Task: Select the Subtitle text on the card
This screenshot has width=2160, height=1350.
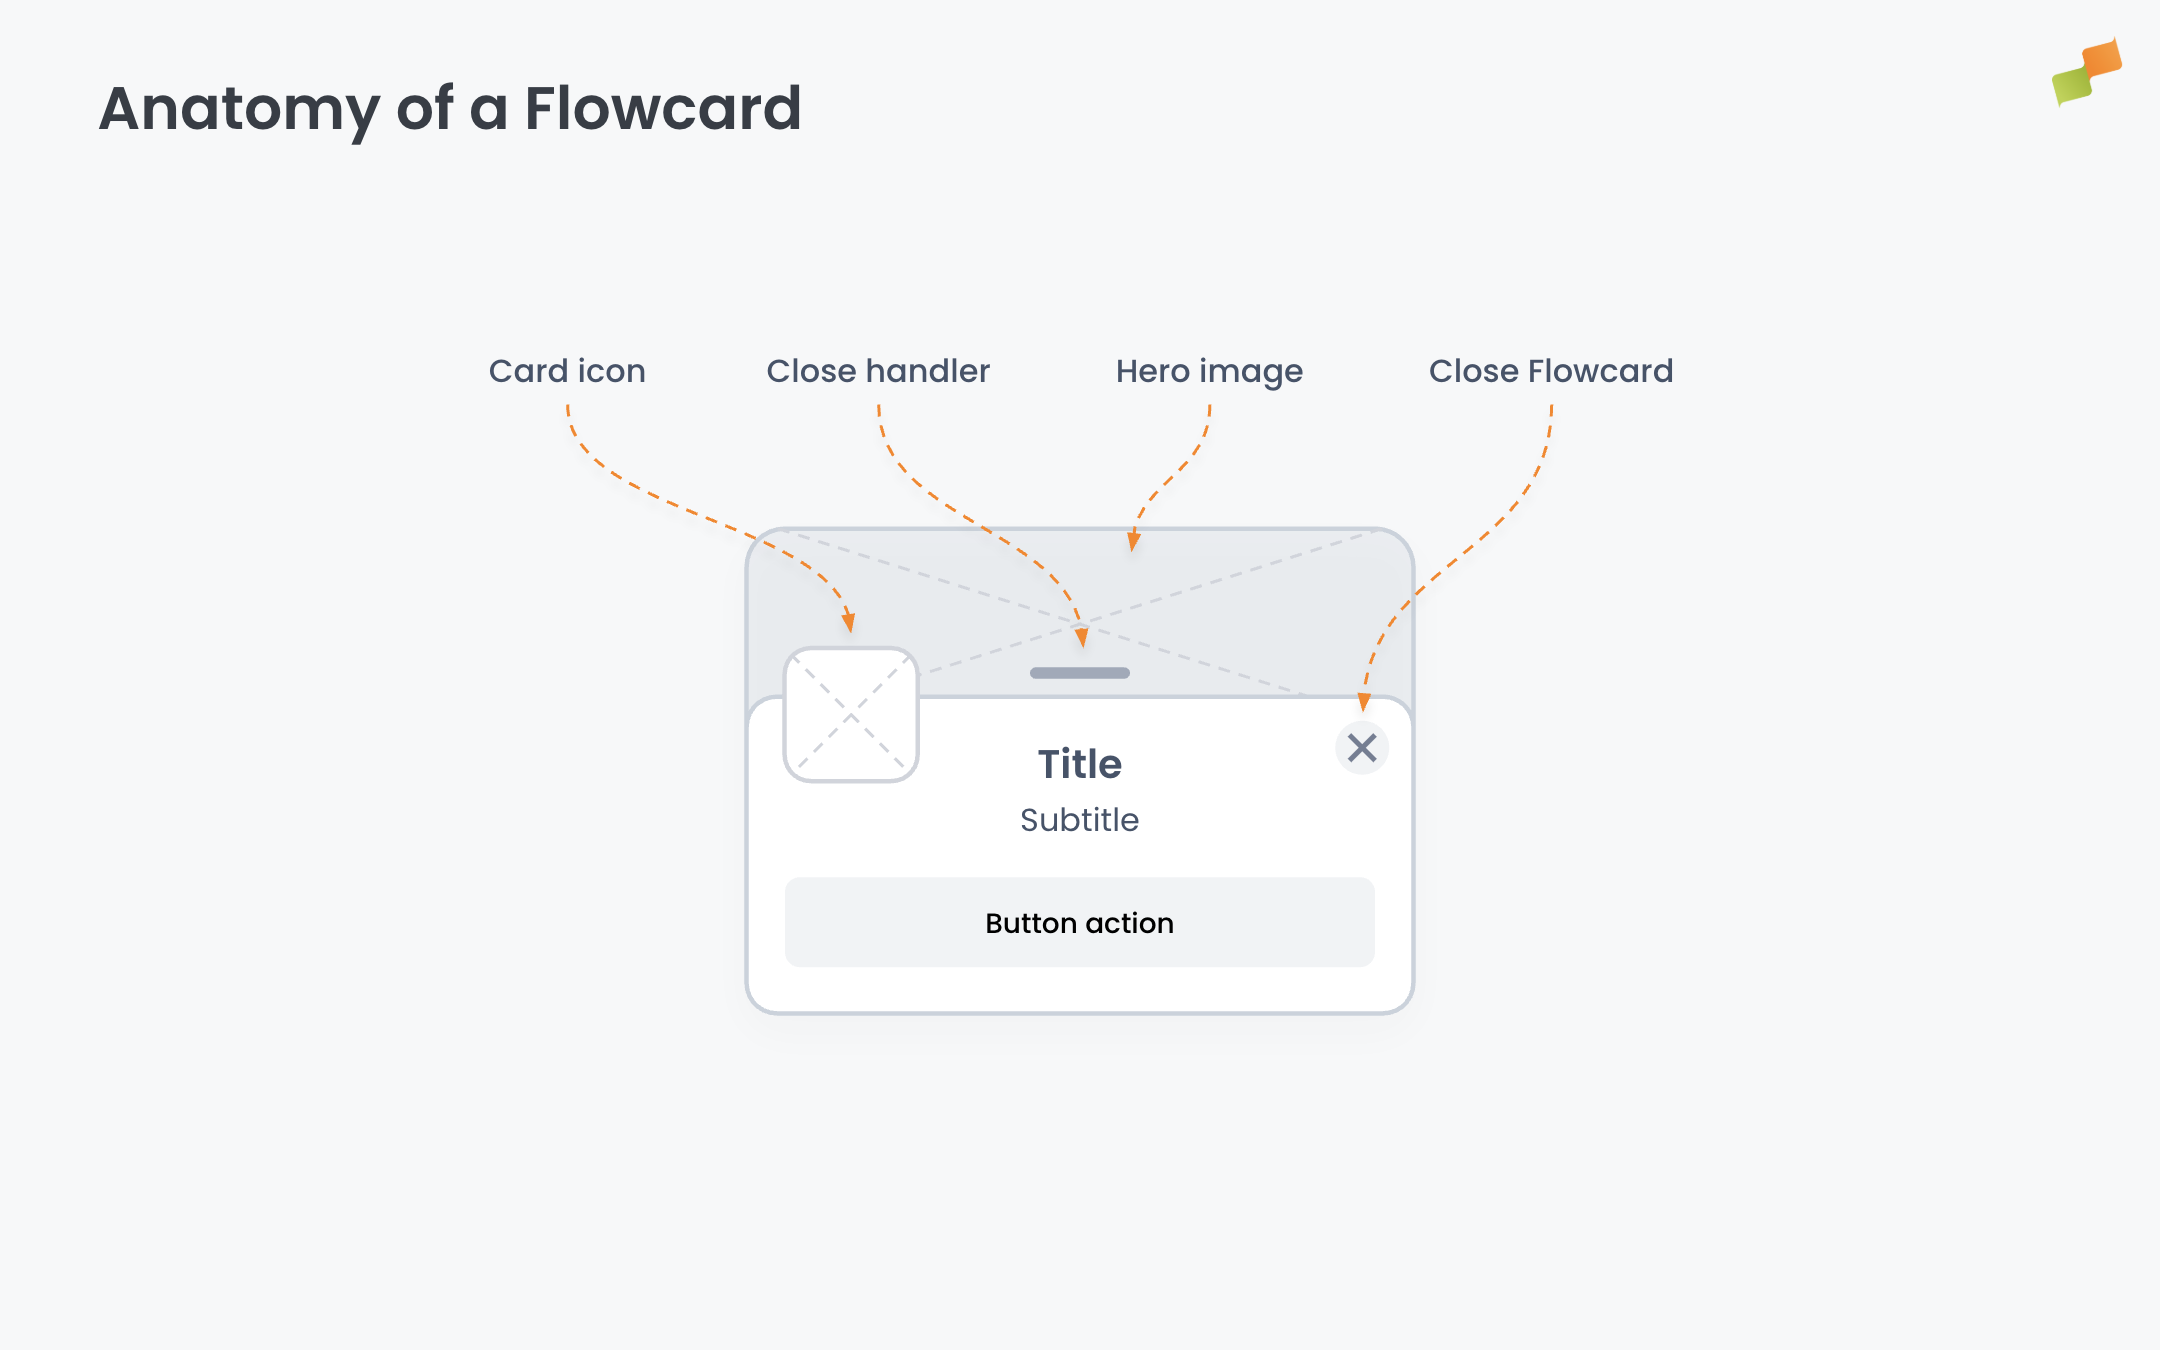Action: 1080,820
